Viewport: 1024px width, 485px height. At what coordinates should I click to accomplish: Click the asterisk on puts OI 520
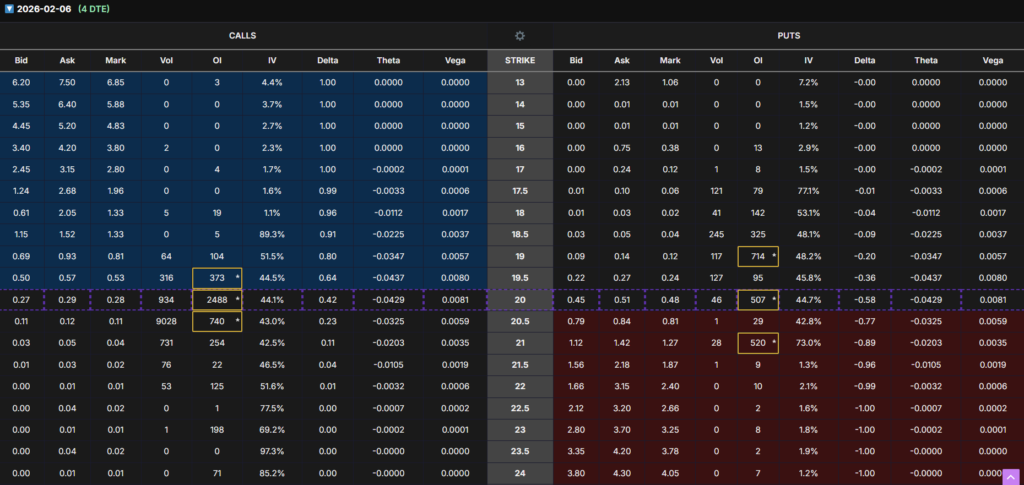[x=774, y=343]
